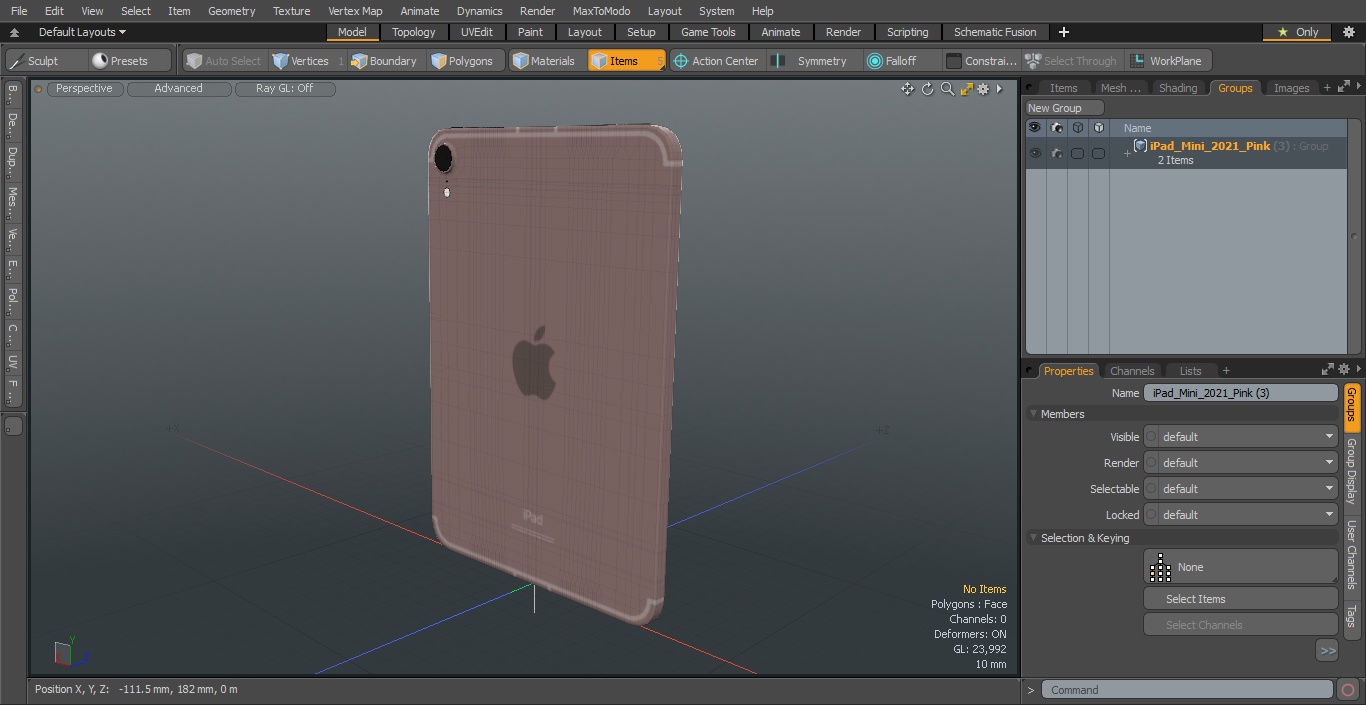Screen dimensions: 1366x705
Task: Click the double arrow more button
Action: (x=1327, y=651)
